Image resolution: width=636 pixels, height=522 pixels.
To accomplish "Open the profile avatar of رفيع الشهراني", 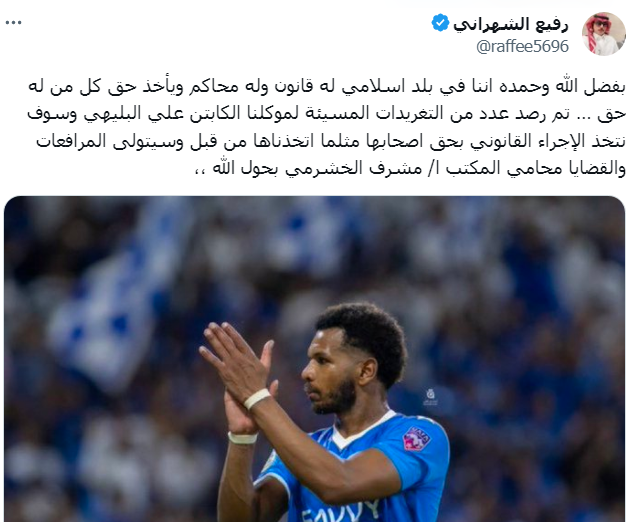I will coord(604,34).
